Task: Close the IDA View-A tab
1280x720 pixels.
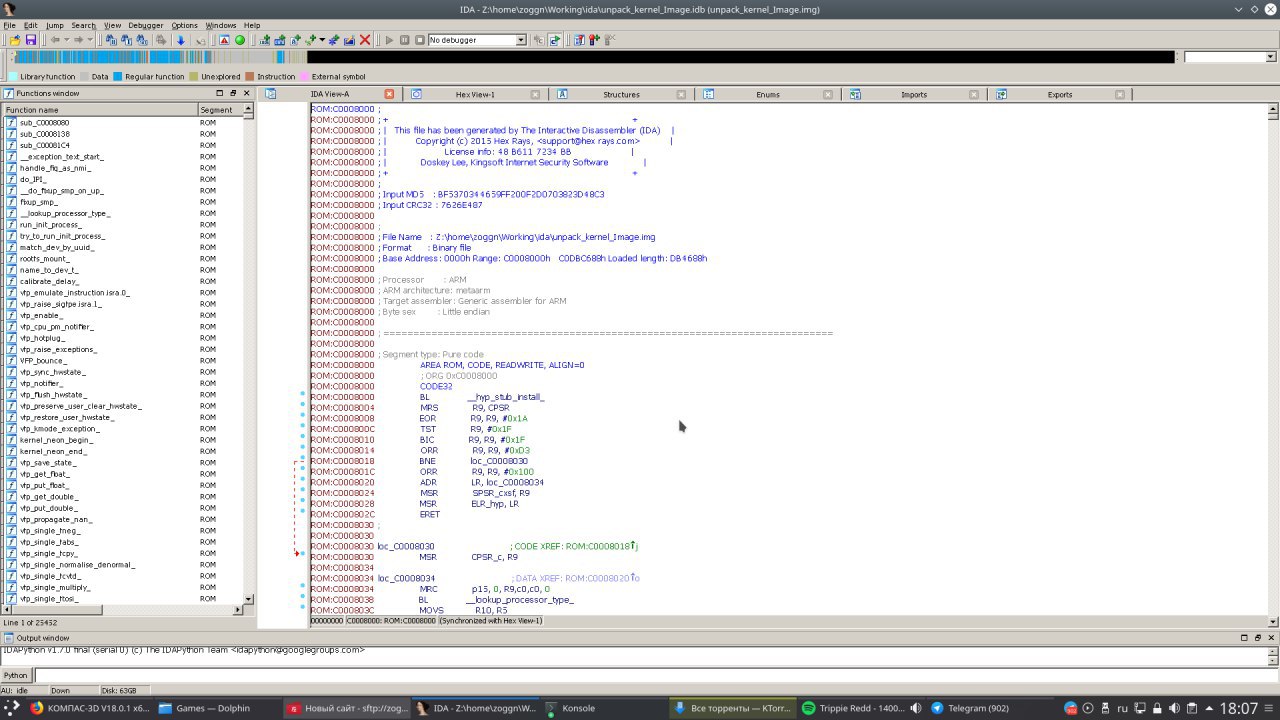Action: tap(389, 94)
